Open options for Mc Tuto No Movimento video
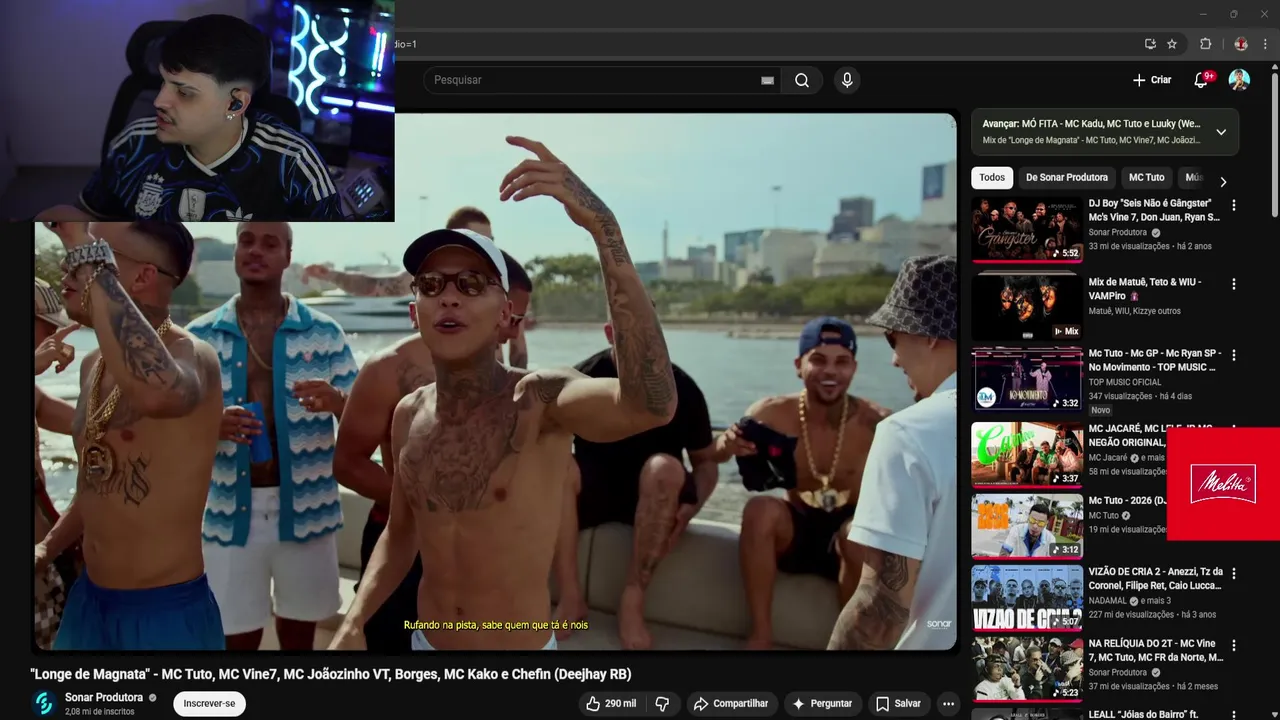The height and width of the screenshot is (720, 1280). click(1233, 355)
